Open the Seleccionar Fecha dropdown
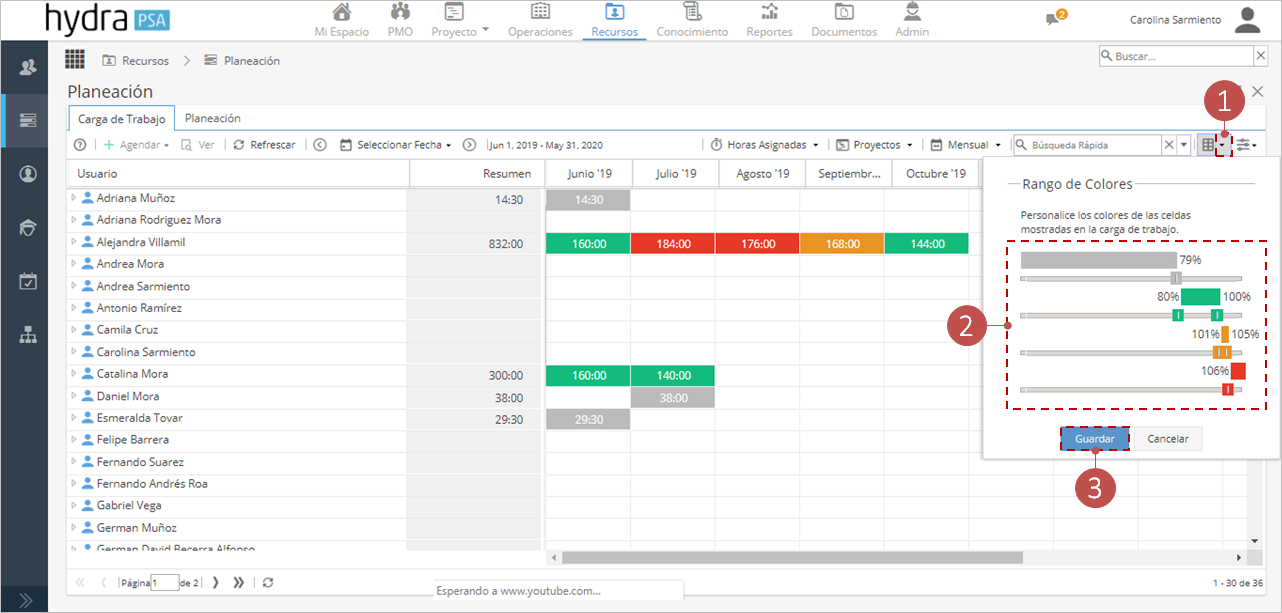Viewport: 1282px width, 613px height. tap(396, 145)
